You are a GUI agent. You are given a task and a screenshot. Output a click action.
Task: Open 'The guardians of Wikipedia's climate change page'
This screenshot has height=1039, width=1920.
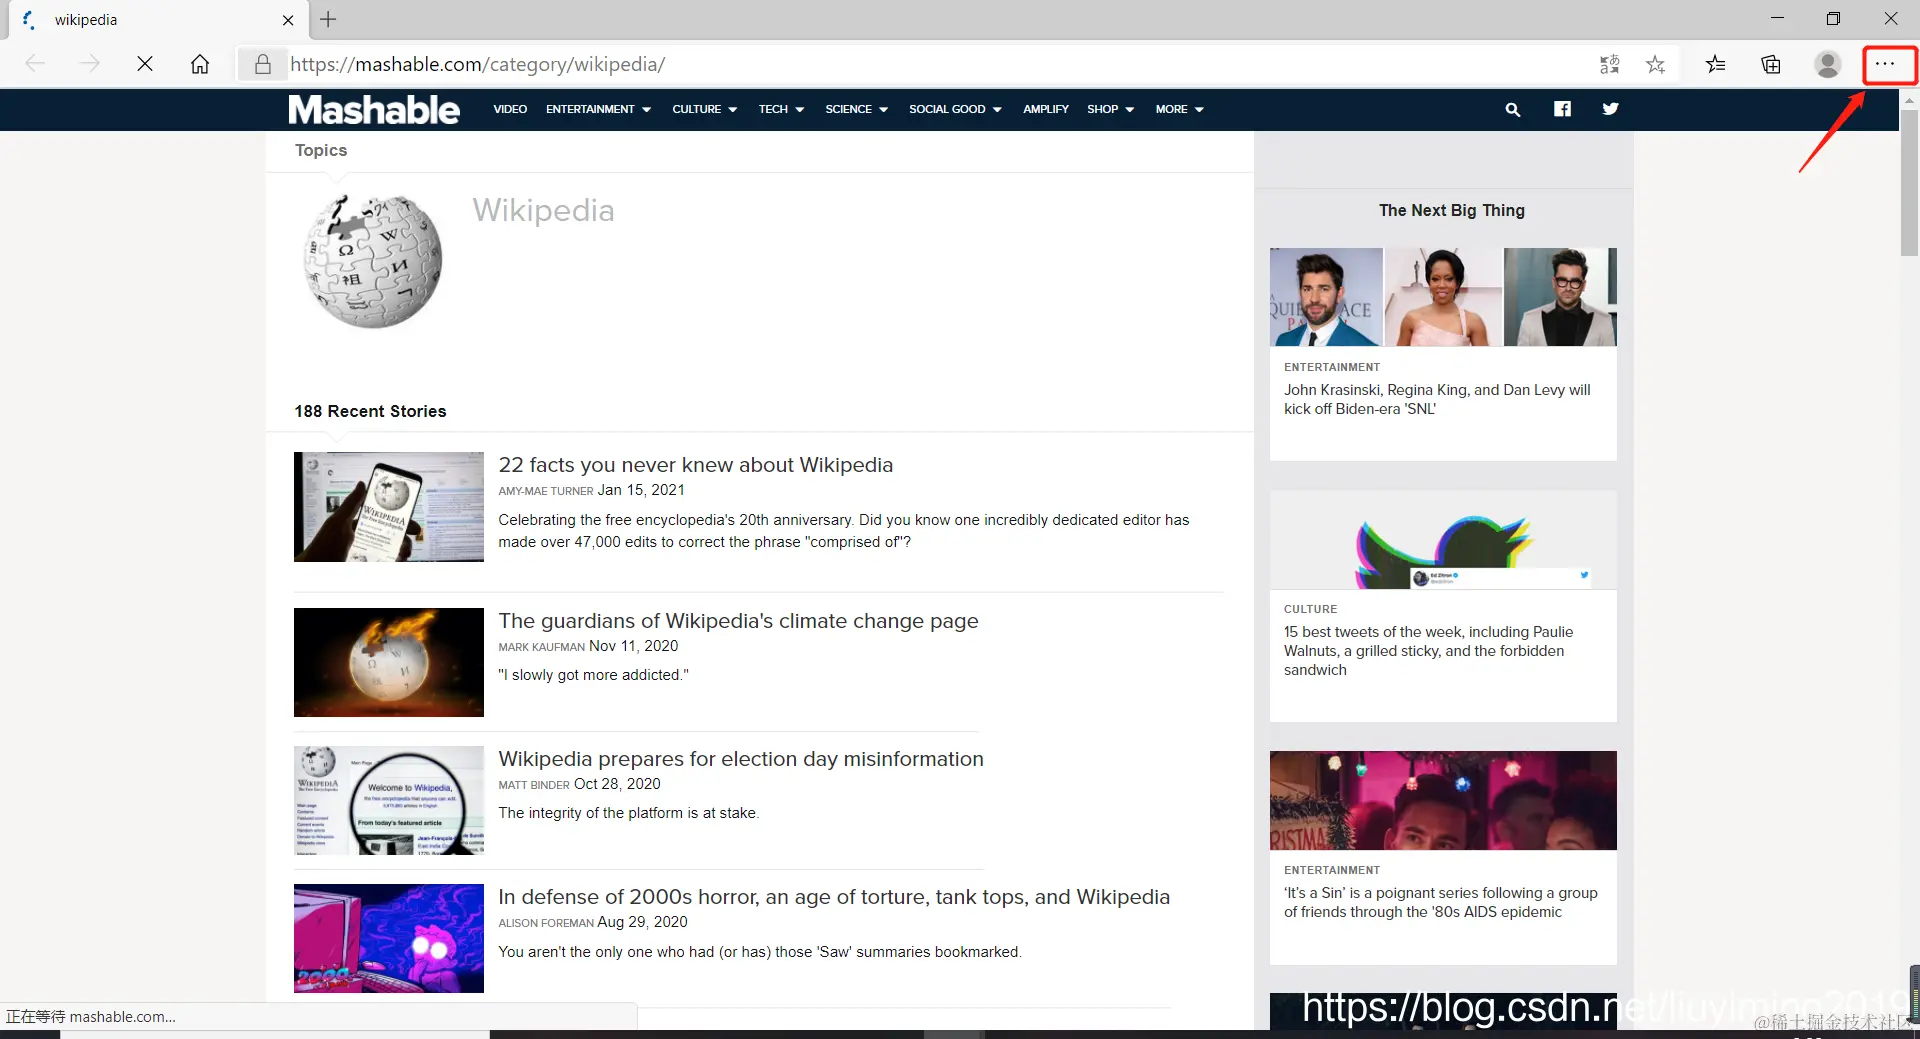click(x=738, y=621)
